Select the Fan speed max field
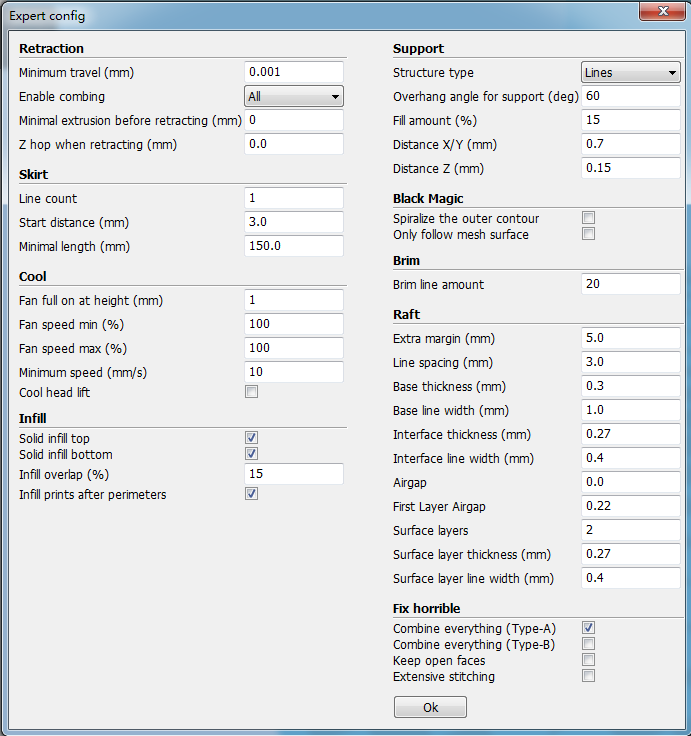Screen dimensions: 691x736 294,348
